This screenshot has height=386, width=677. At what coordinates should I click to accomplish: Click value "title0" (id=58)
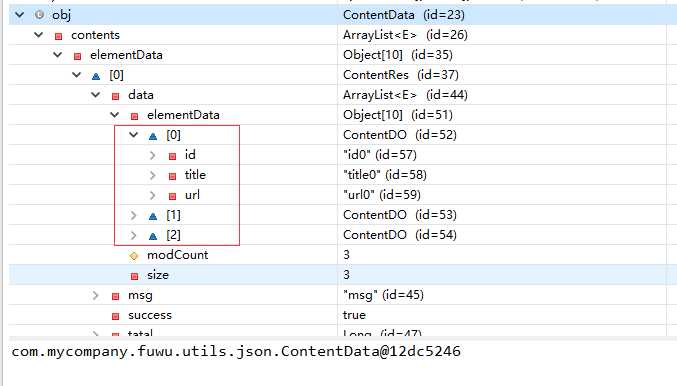(x=385, y=175)
